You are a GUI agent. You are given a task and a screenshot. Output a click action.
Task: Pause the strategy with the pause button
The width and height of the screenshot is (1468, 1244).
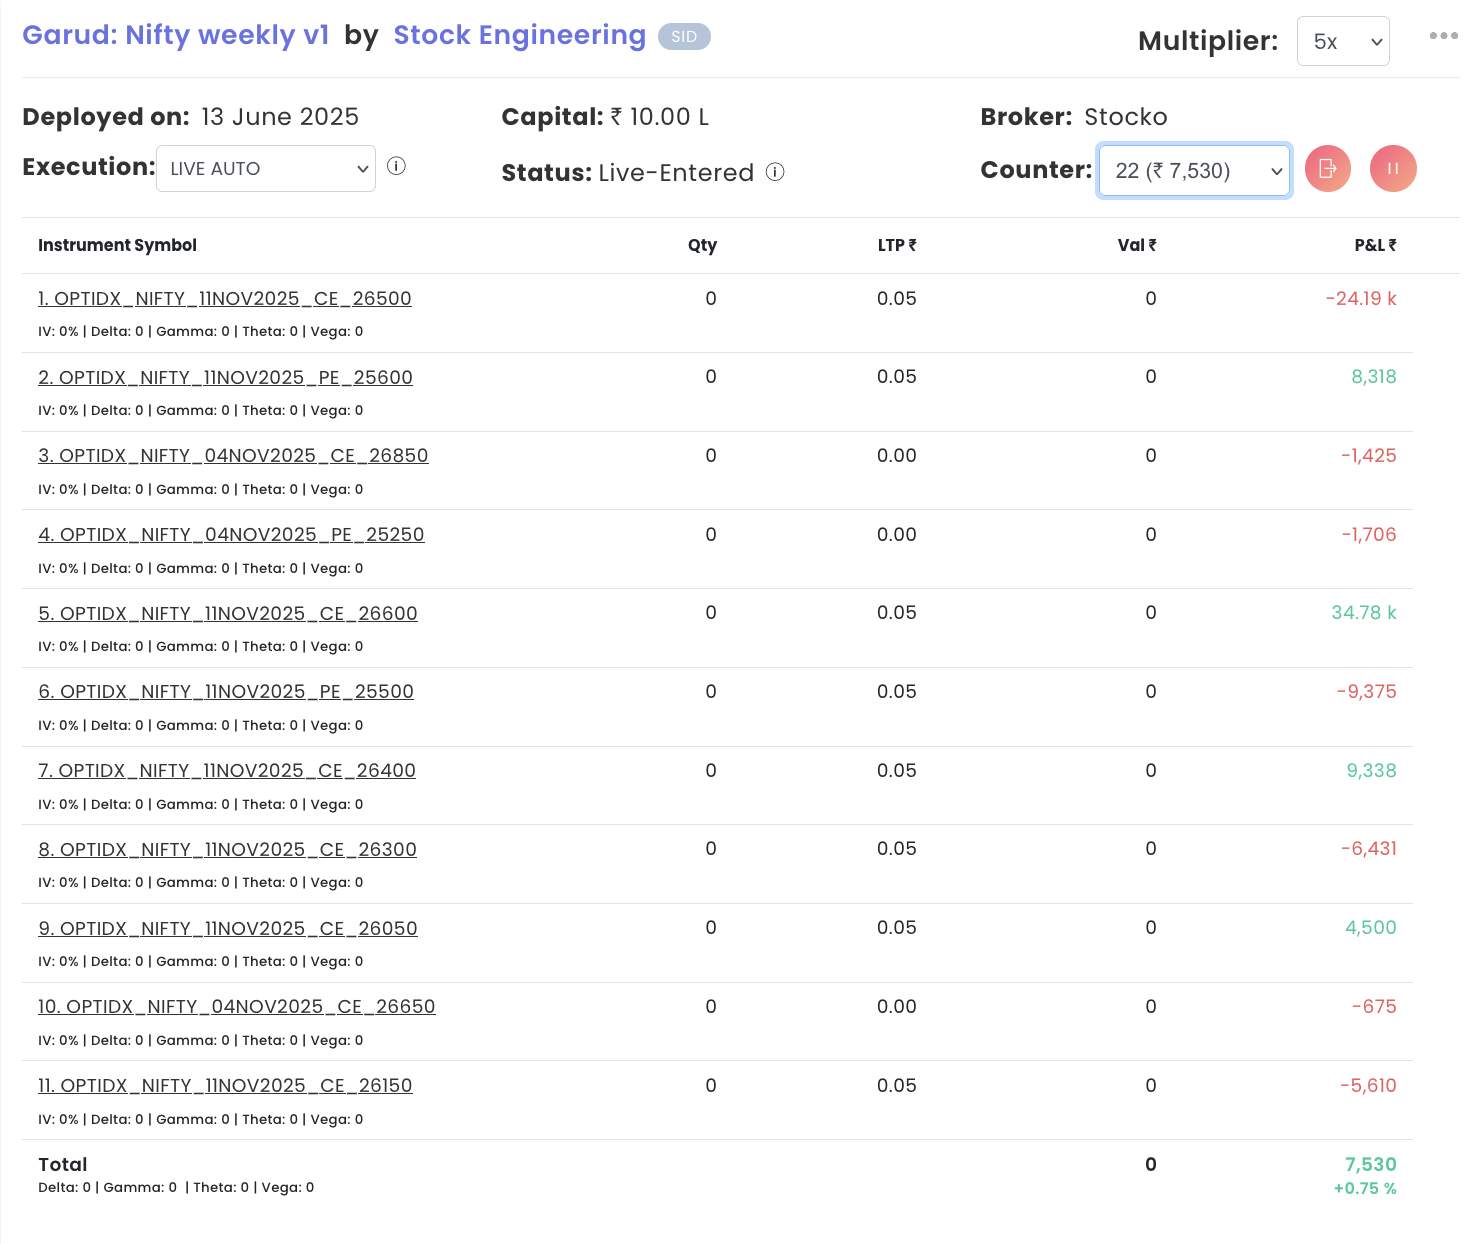1392,168
